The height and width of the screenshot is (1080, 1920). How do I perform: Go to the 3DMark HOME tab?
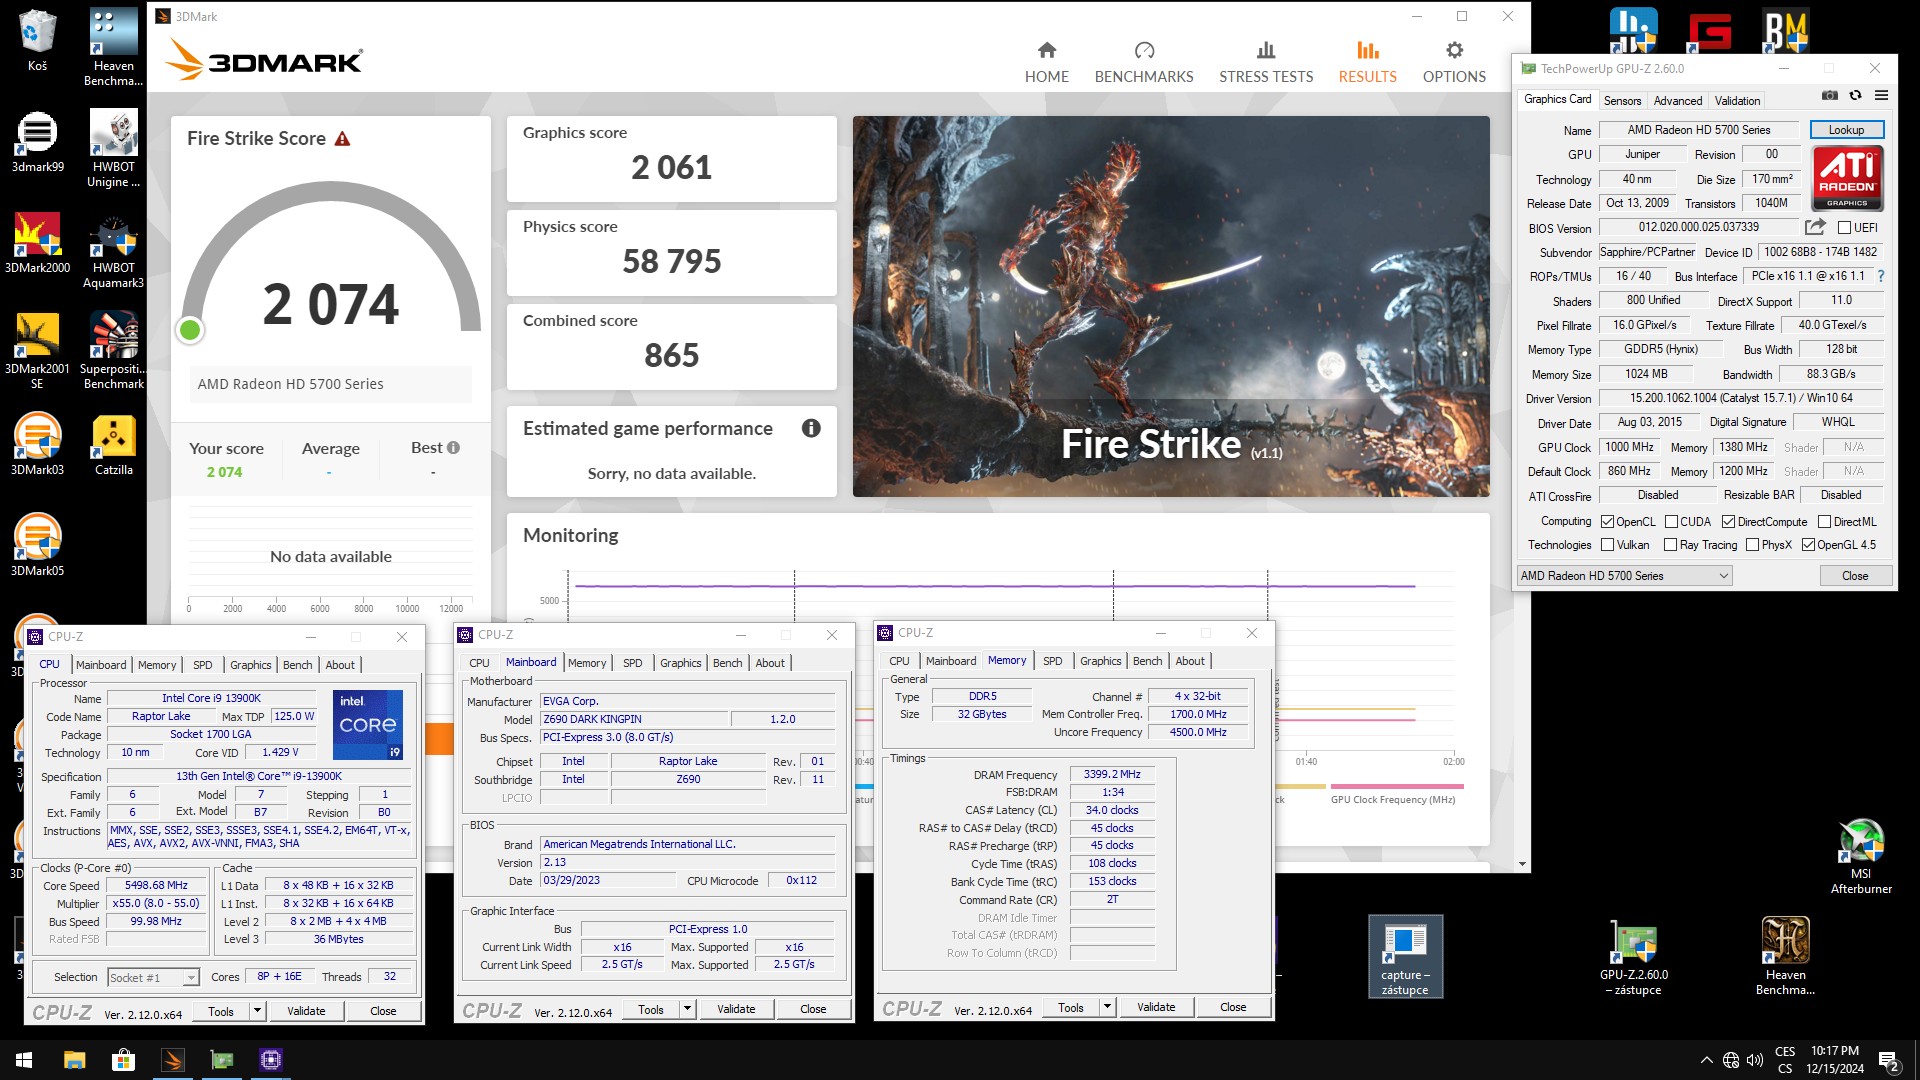point(1046,62)
